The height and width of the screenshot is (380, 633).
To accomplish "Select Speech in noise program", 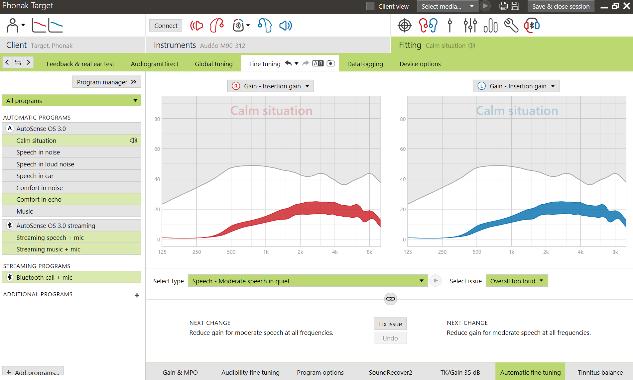I will 71,152.
